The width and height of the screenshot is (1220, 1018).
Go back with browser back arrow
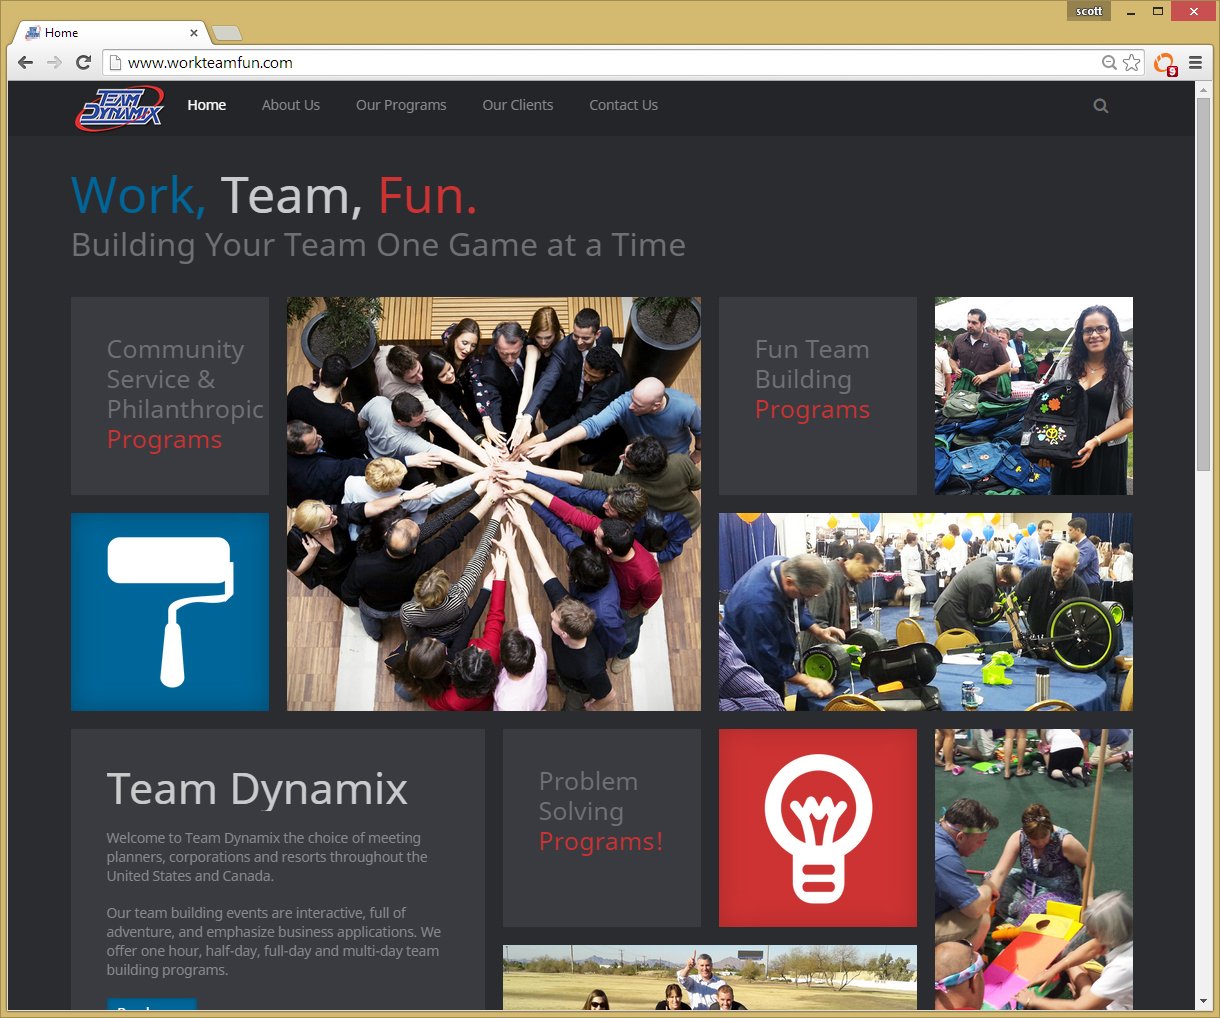pos(26,62)
